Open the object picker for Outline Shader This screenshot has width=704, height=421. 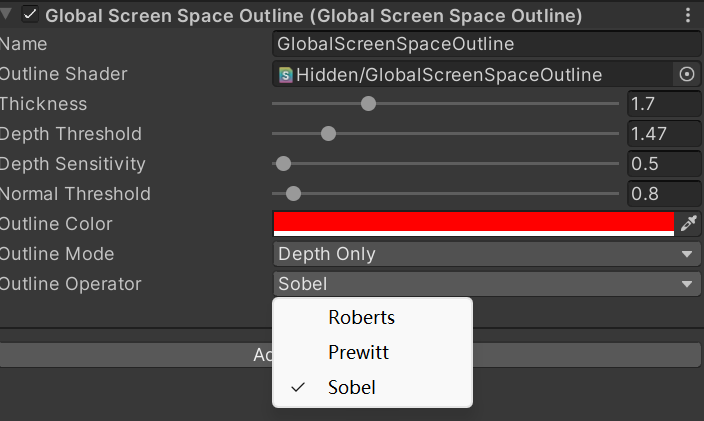coord(686,74)
